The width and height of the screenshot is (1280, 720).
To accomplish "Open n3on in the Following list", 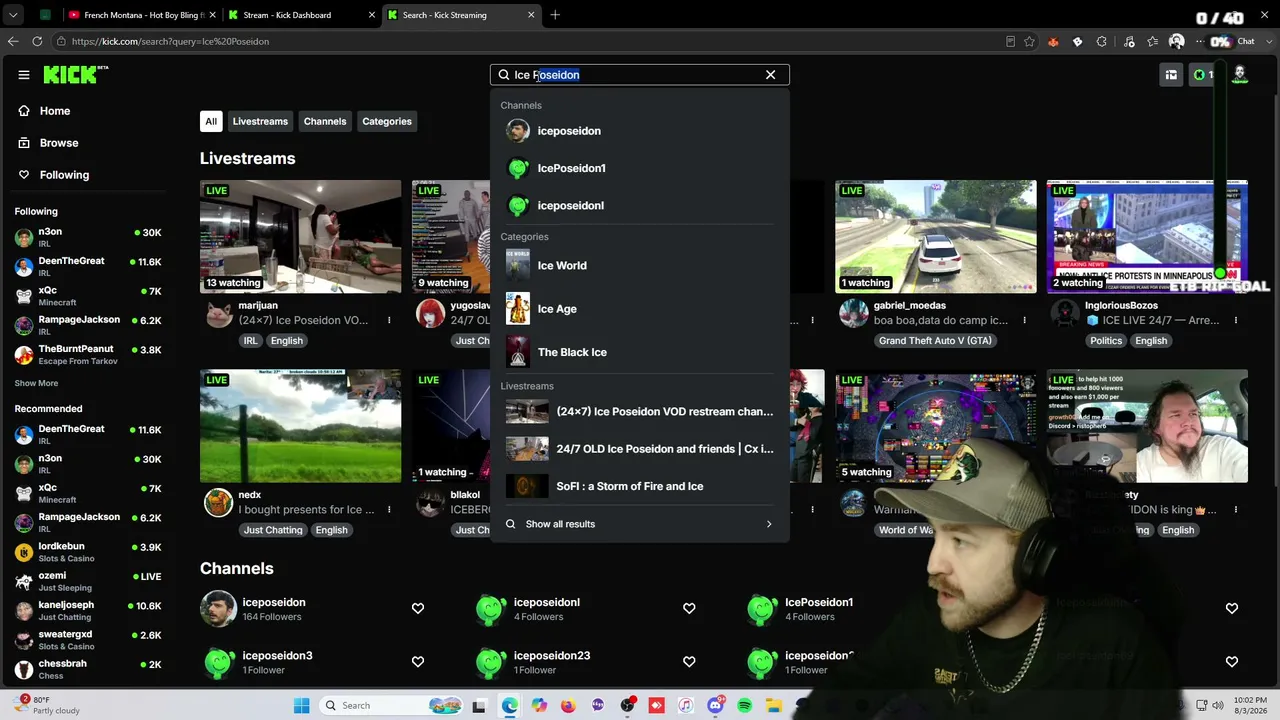I will (x=88, y=238).
